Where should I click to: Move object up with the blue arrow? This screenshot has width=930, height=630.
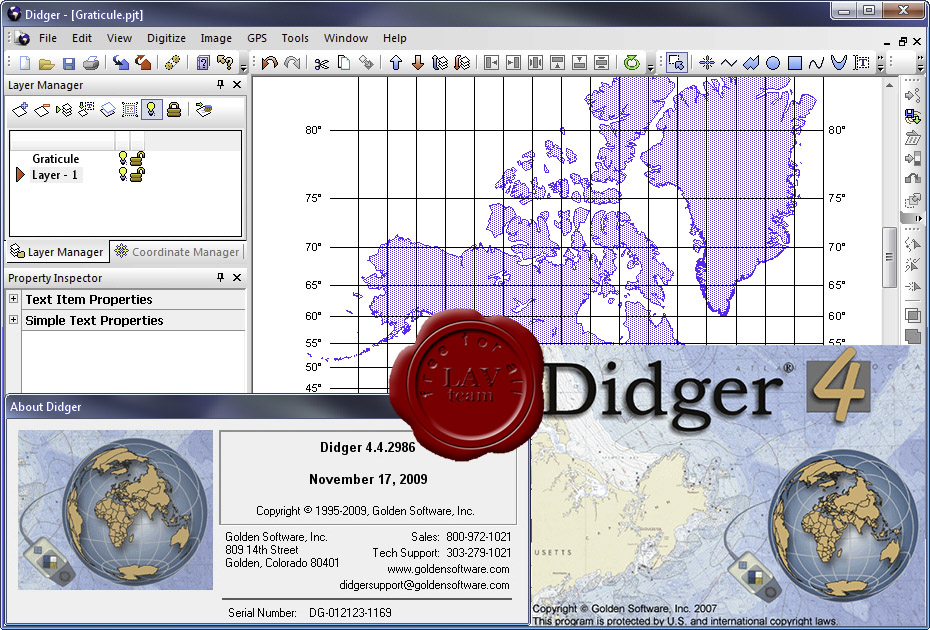(x=396, y=63)
